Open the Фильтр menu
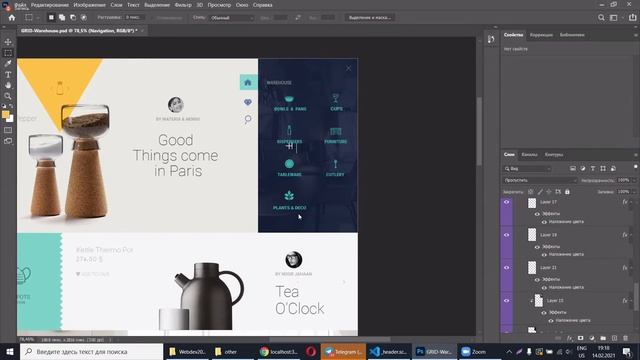The height and width of the screenshot is (360, 640). point(183,5)
